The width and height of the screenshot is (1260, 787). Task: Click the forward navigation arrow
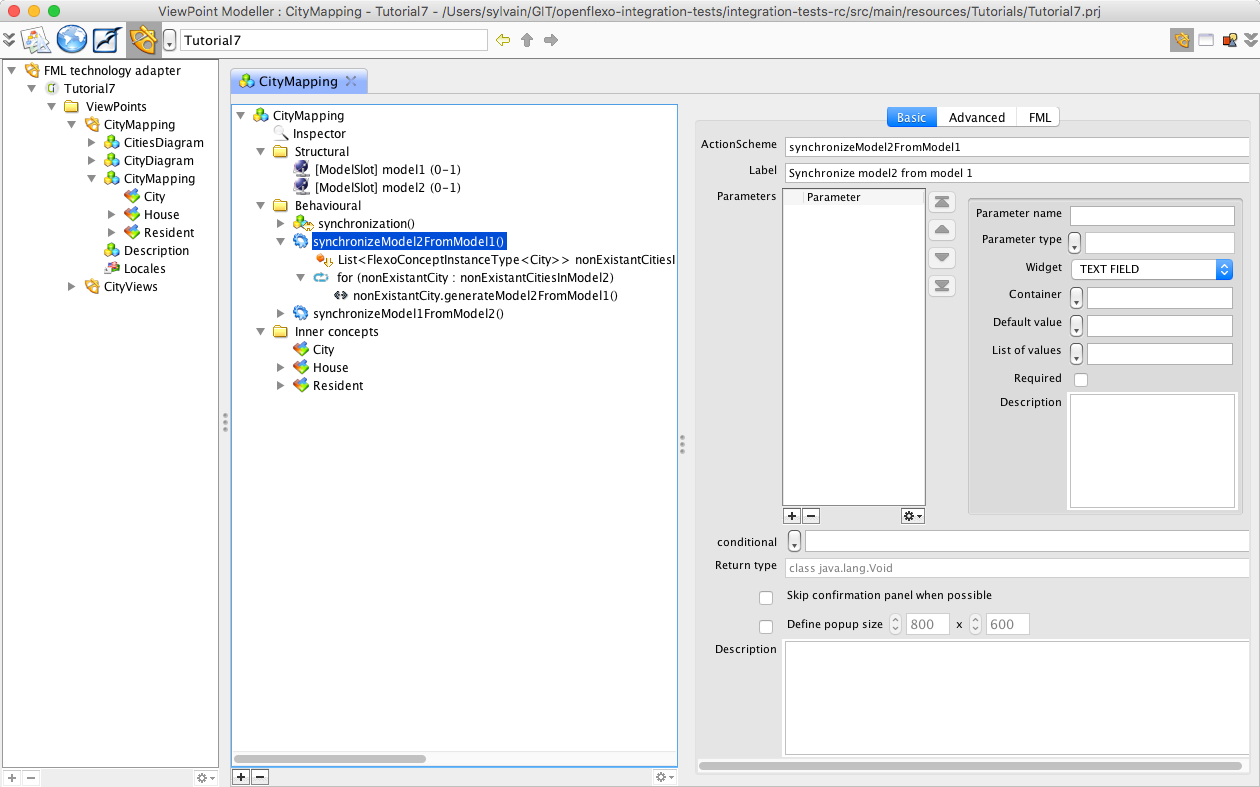(x=550, y=40)
